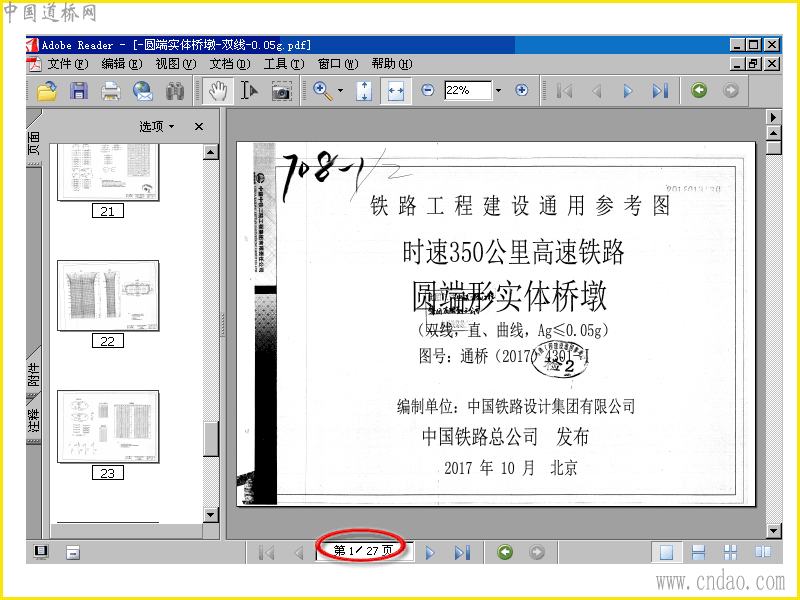Switch to Single Page layout

tap(666, 552)
